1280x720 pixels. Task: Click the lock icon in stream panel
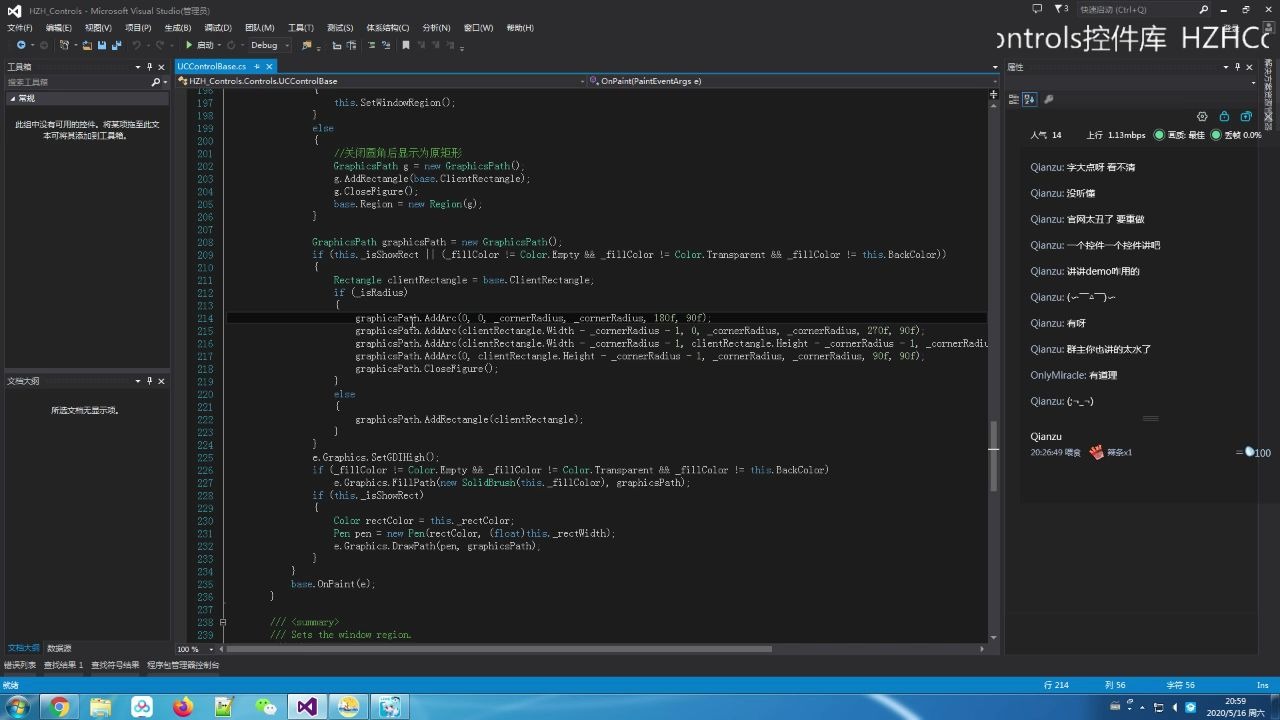tap(1224, 117)
